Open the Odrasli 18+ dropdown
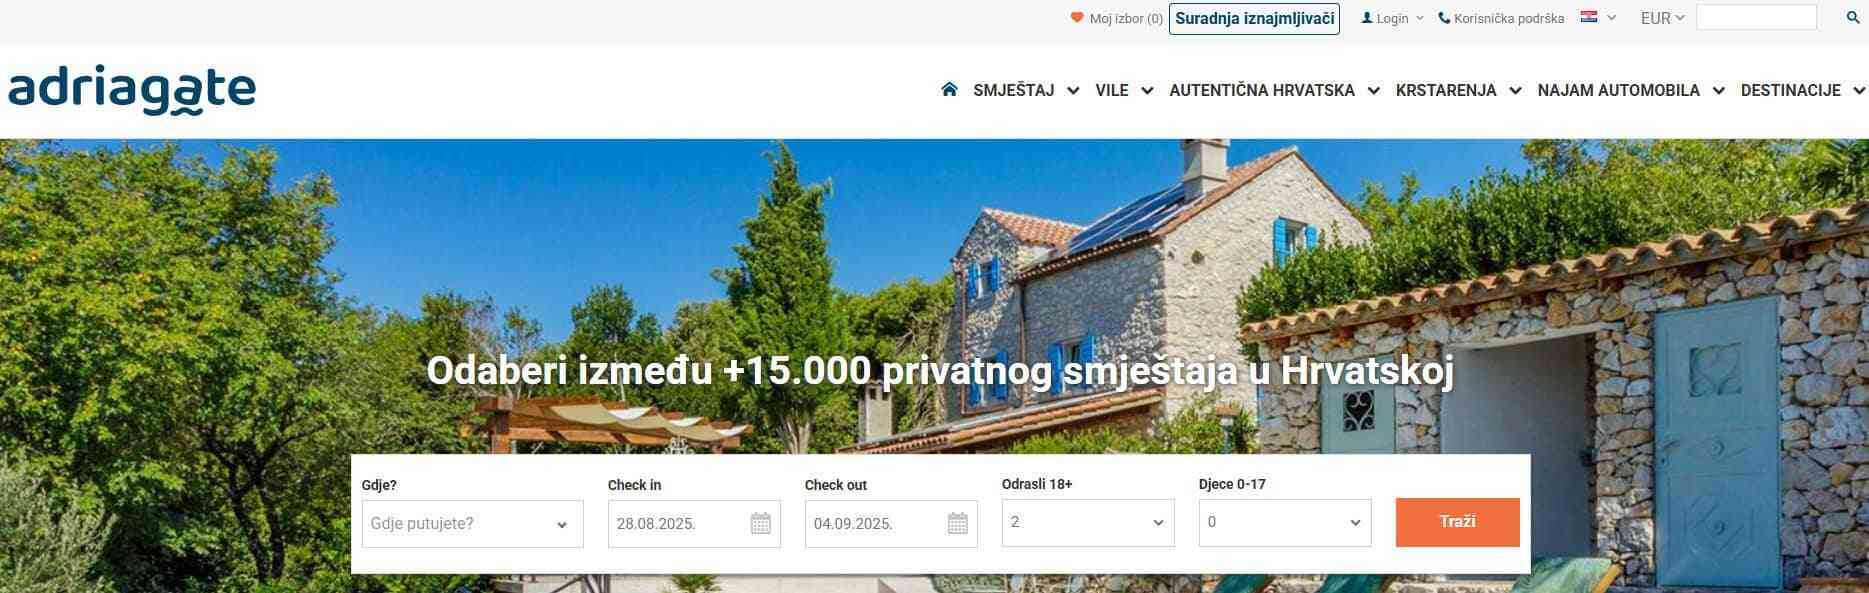 (1088, 523)
